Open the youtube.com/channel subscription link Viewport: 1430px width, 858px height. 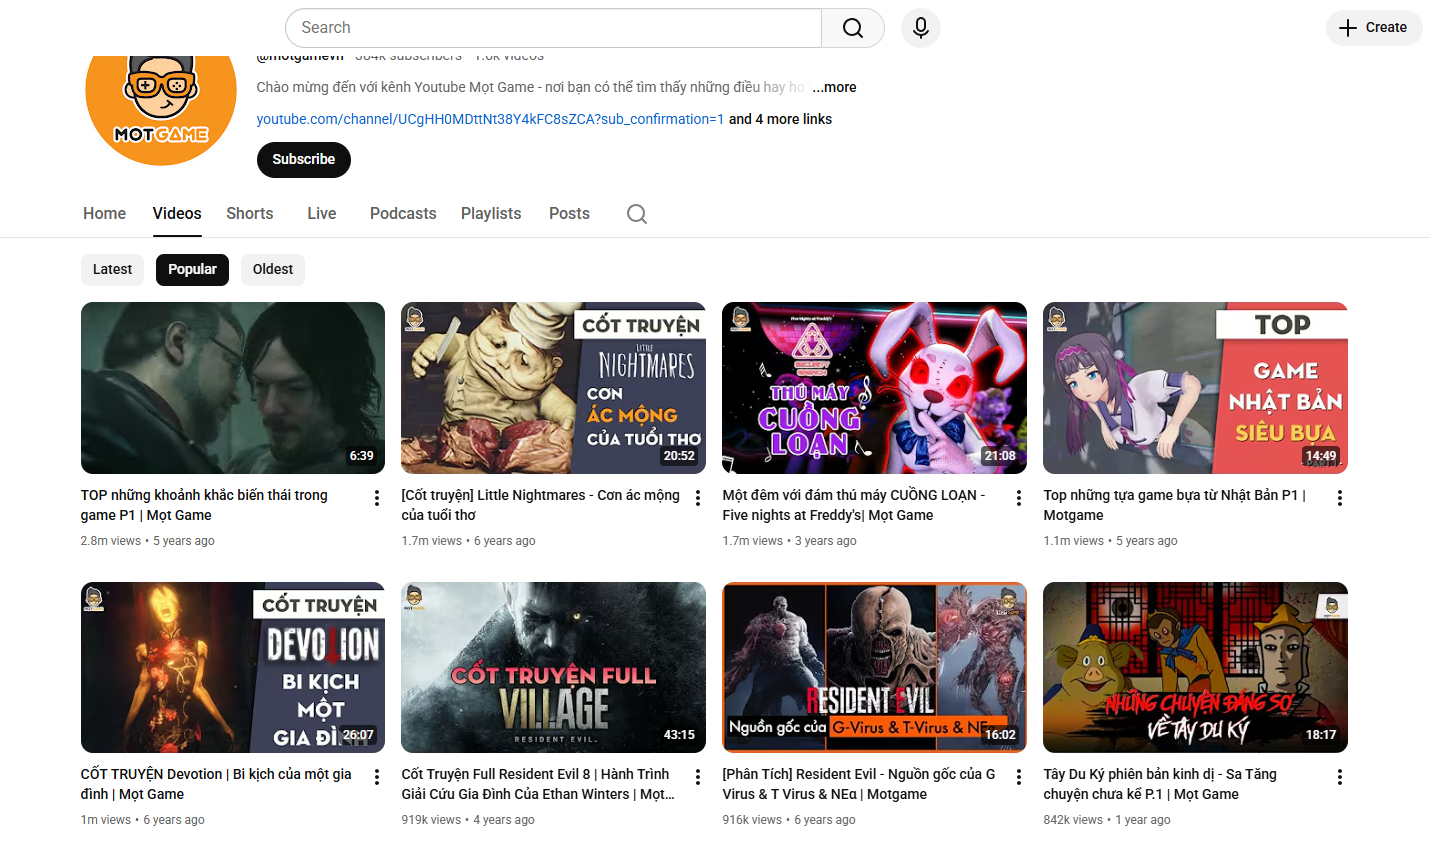point(489,119)
